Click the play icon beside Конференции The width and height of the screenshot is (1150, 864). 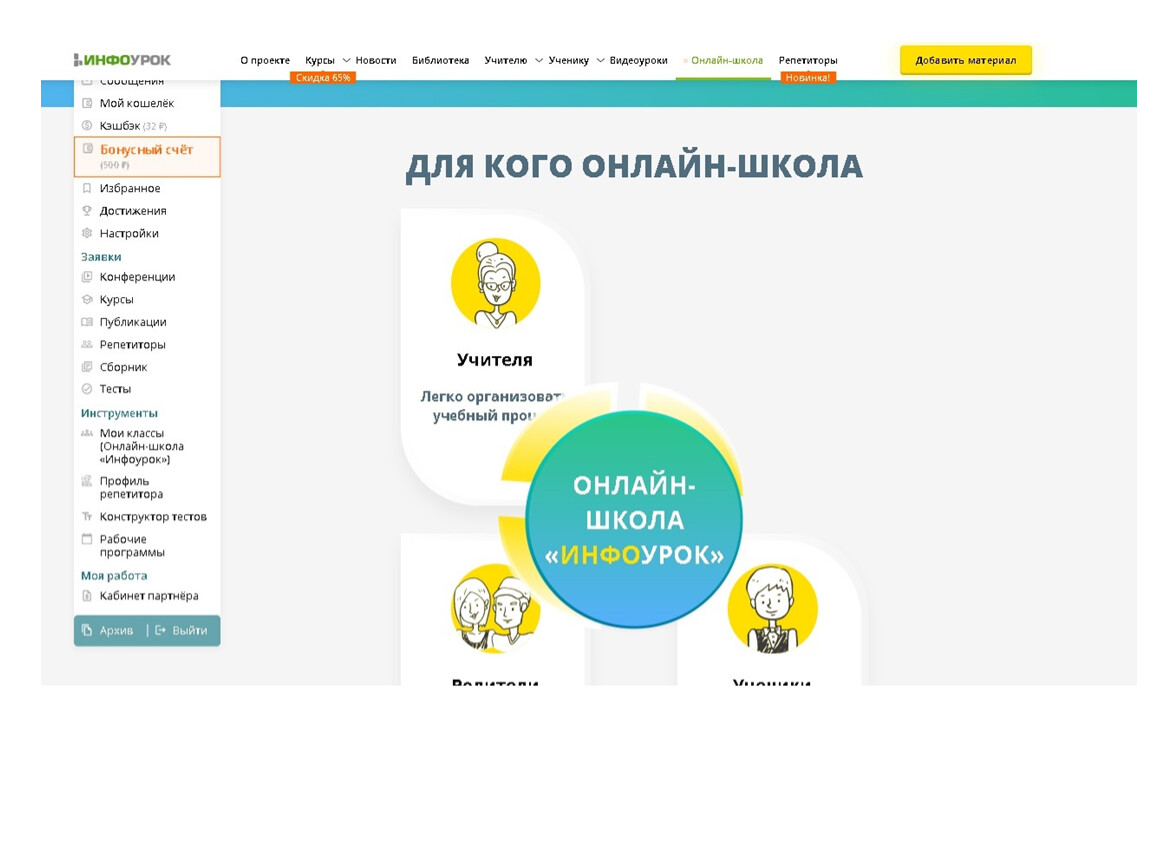click(x=87, y=277)
